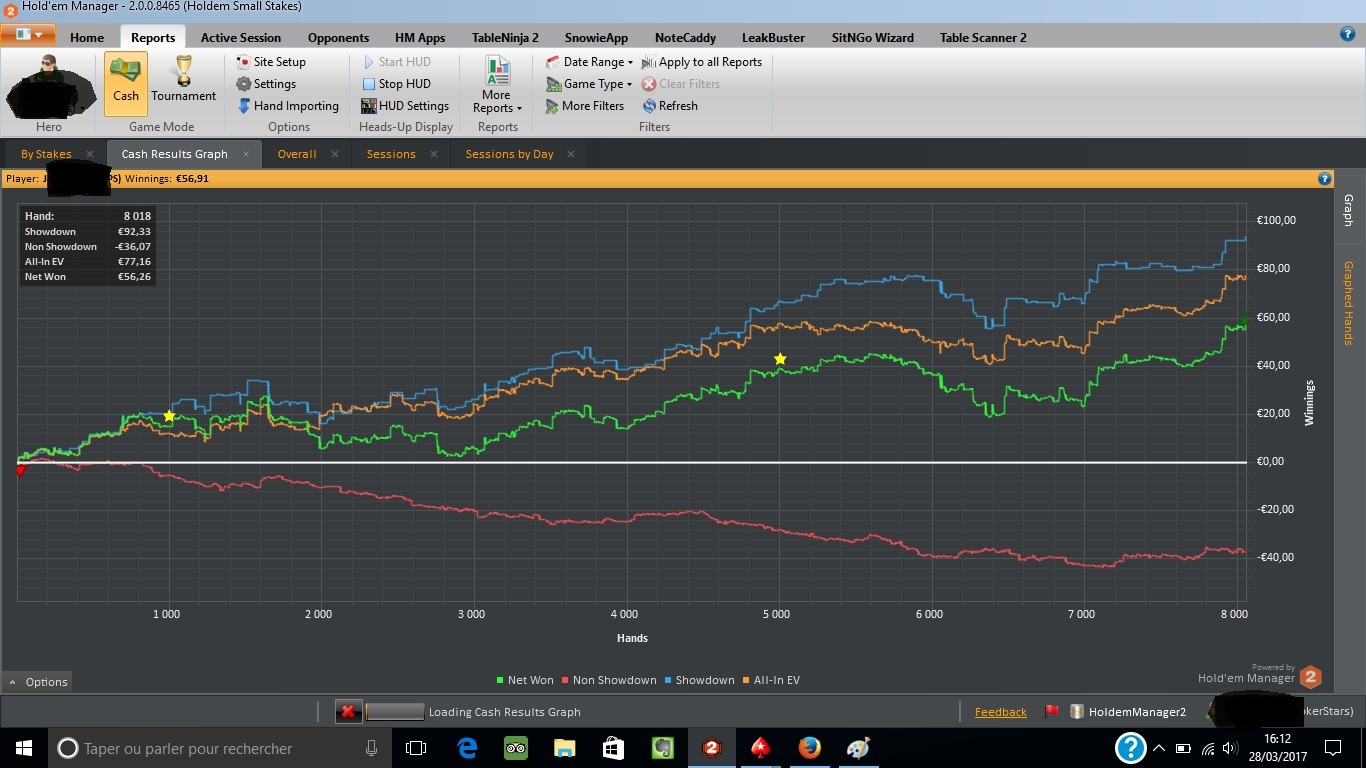Image resolution: width=1366 pixels, height=768 pixels.
Task: Click Apply to all Reports
Action: (x=702, y=62)
